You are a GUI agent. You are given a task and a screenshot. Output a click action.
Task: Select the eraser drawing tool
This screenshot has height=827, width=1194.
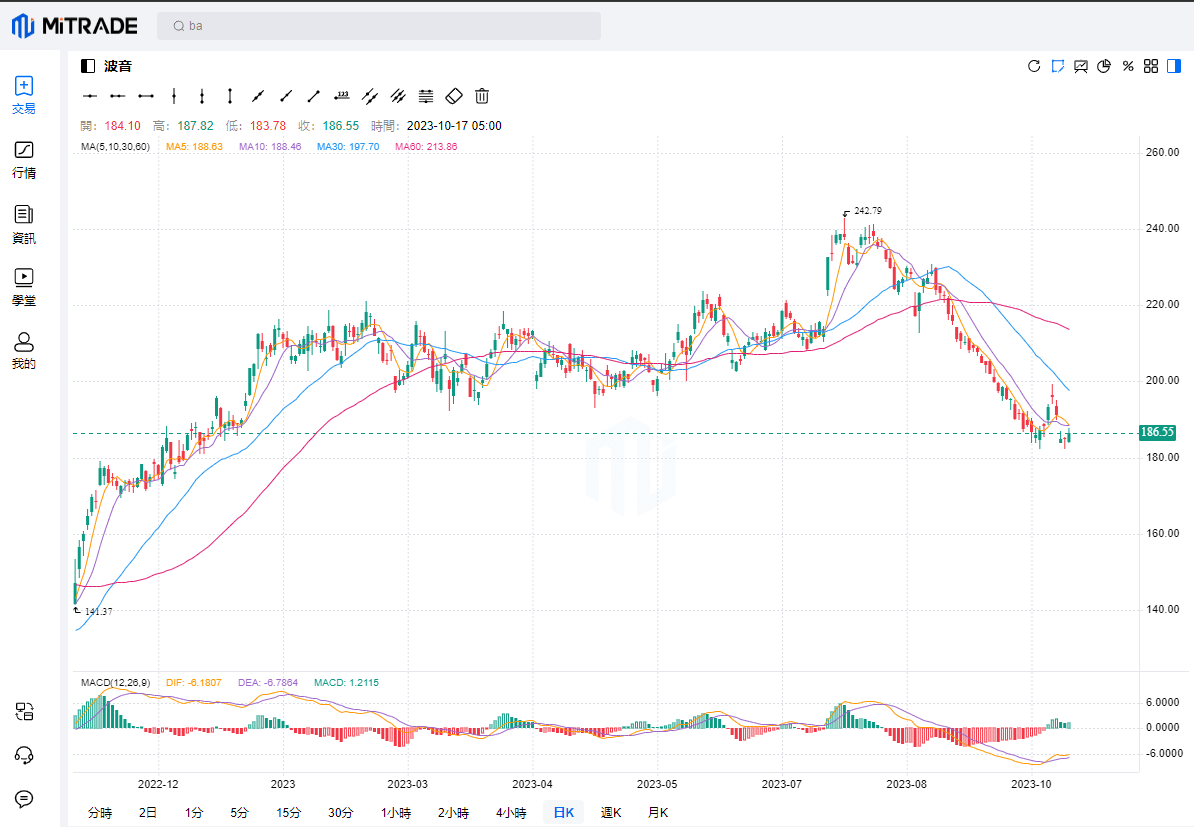(x=454, y=96)
